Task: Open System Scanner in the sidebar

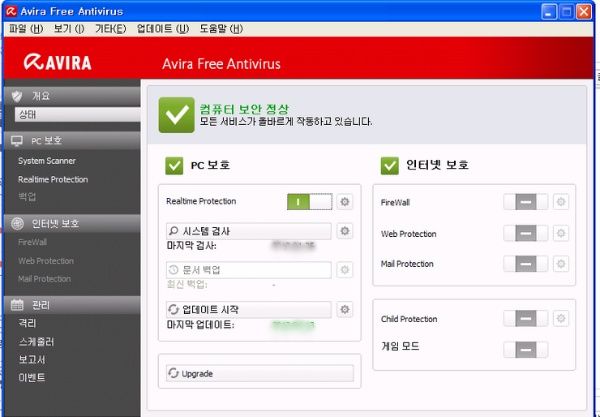Action: point(47,161)
